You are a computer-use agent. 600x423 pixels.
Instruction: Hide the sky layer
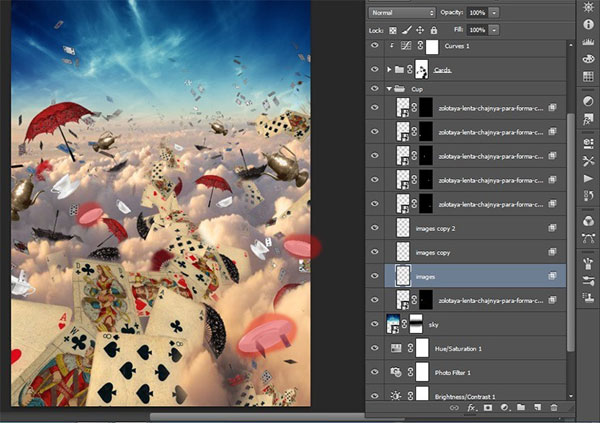click(375, 324)
